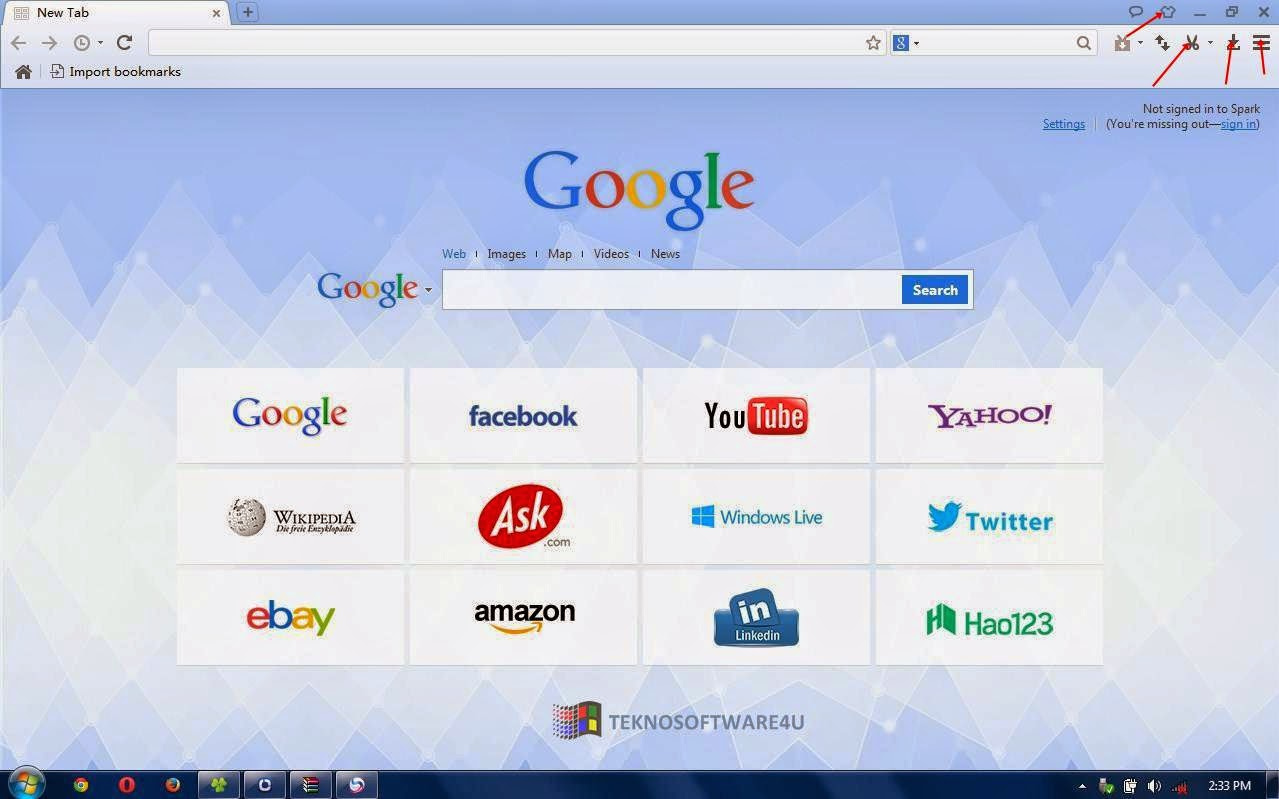Screen dimensions: 1279x799
Task: Open the speech bubble feedback icon
Action: pos(1136,12)
